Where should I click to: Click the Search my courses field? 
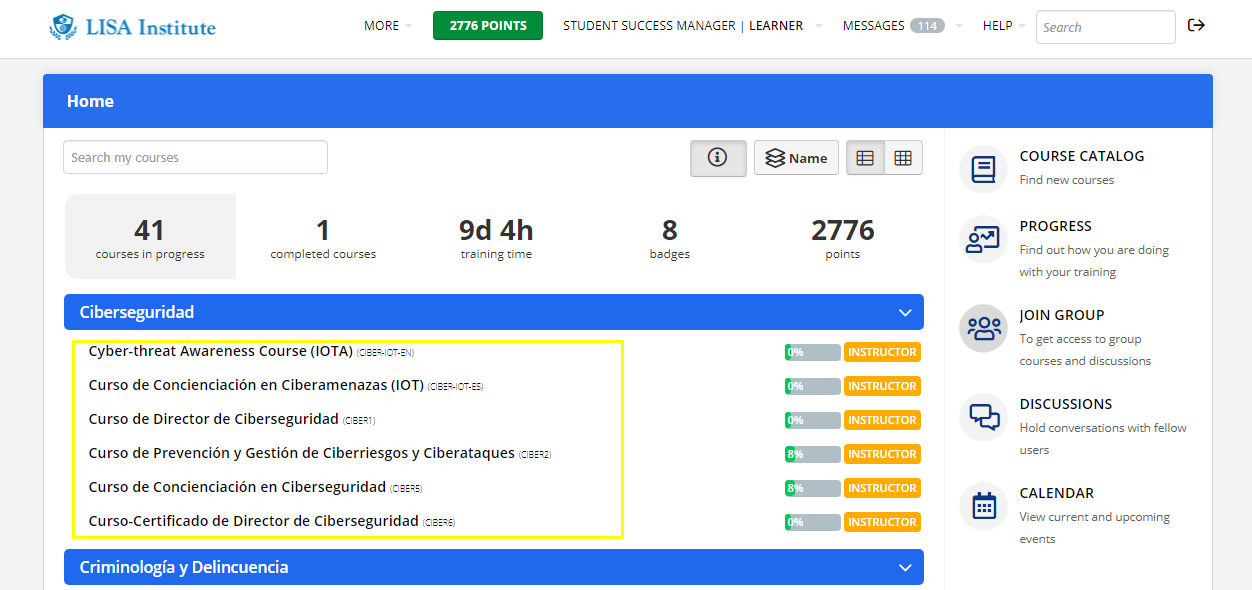(x=195, y=157)
